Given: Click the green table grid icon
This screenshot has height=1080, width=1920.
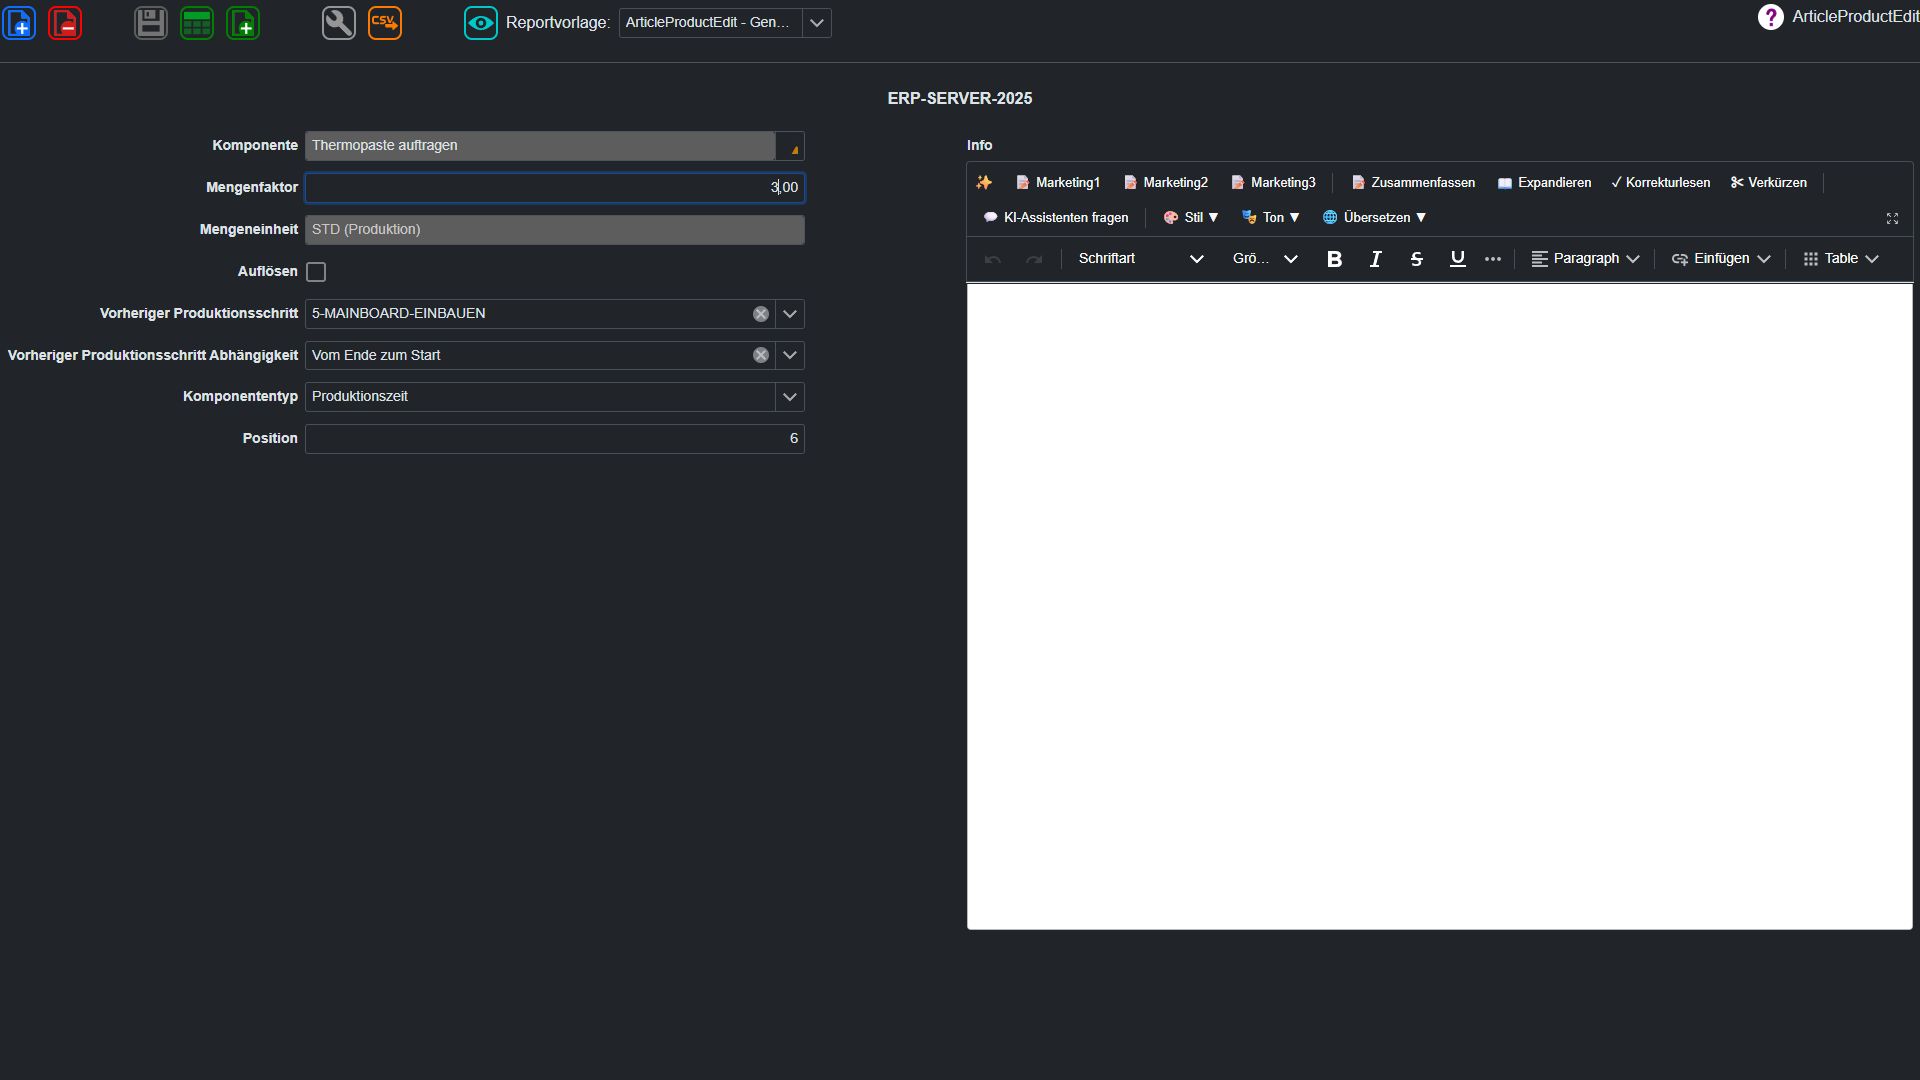Looking at the screenshot, I should pos(197,22).
